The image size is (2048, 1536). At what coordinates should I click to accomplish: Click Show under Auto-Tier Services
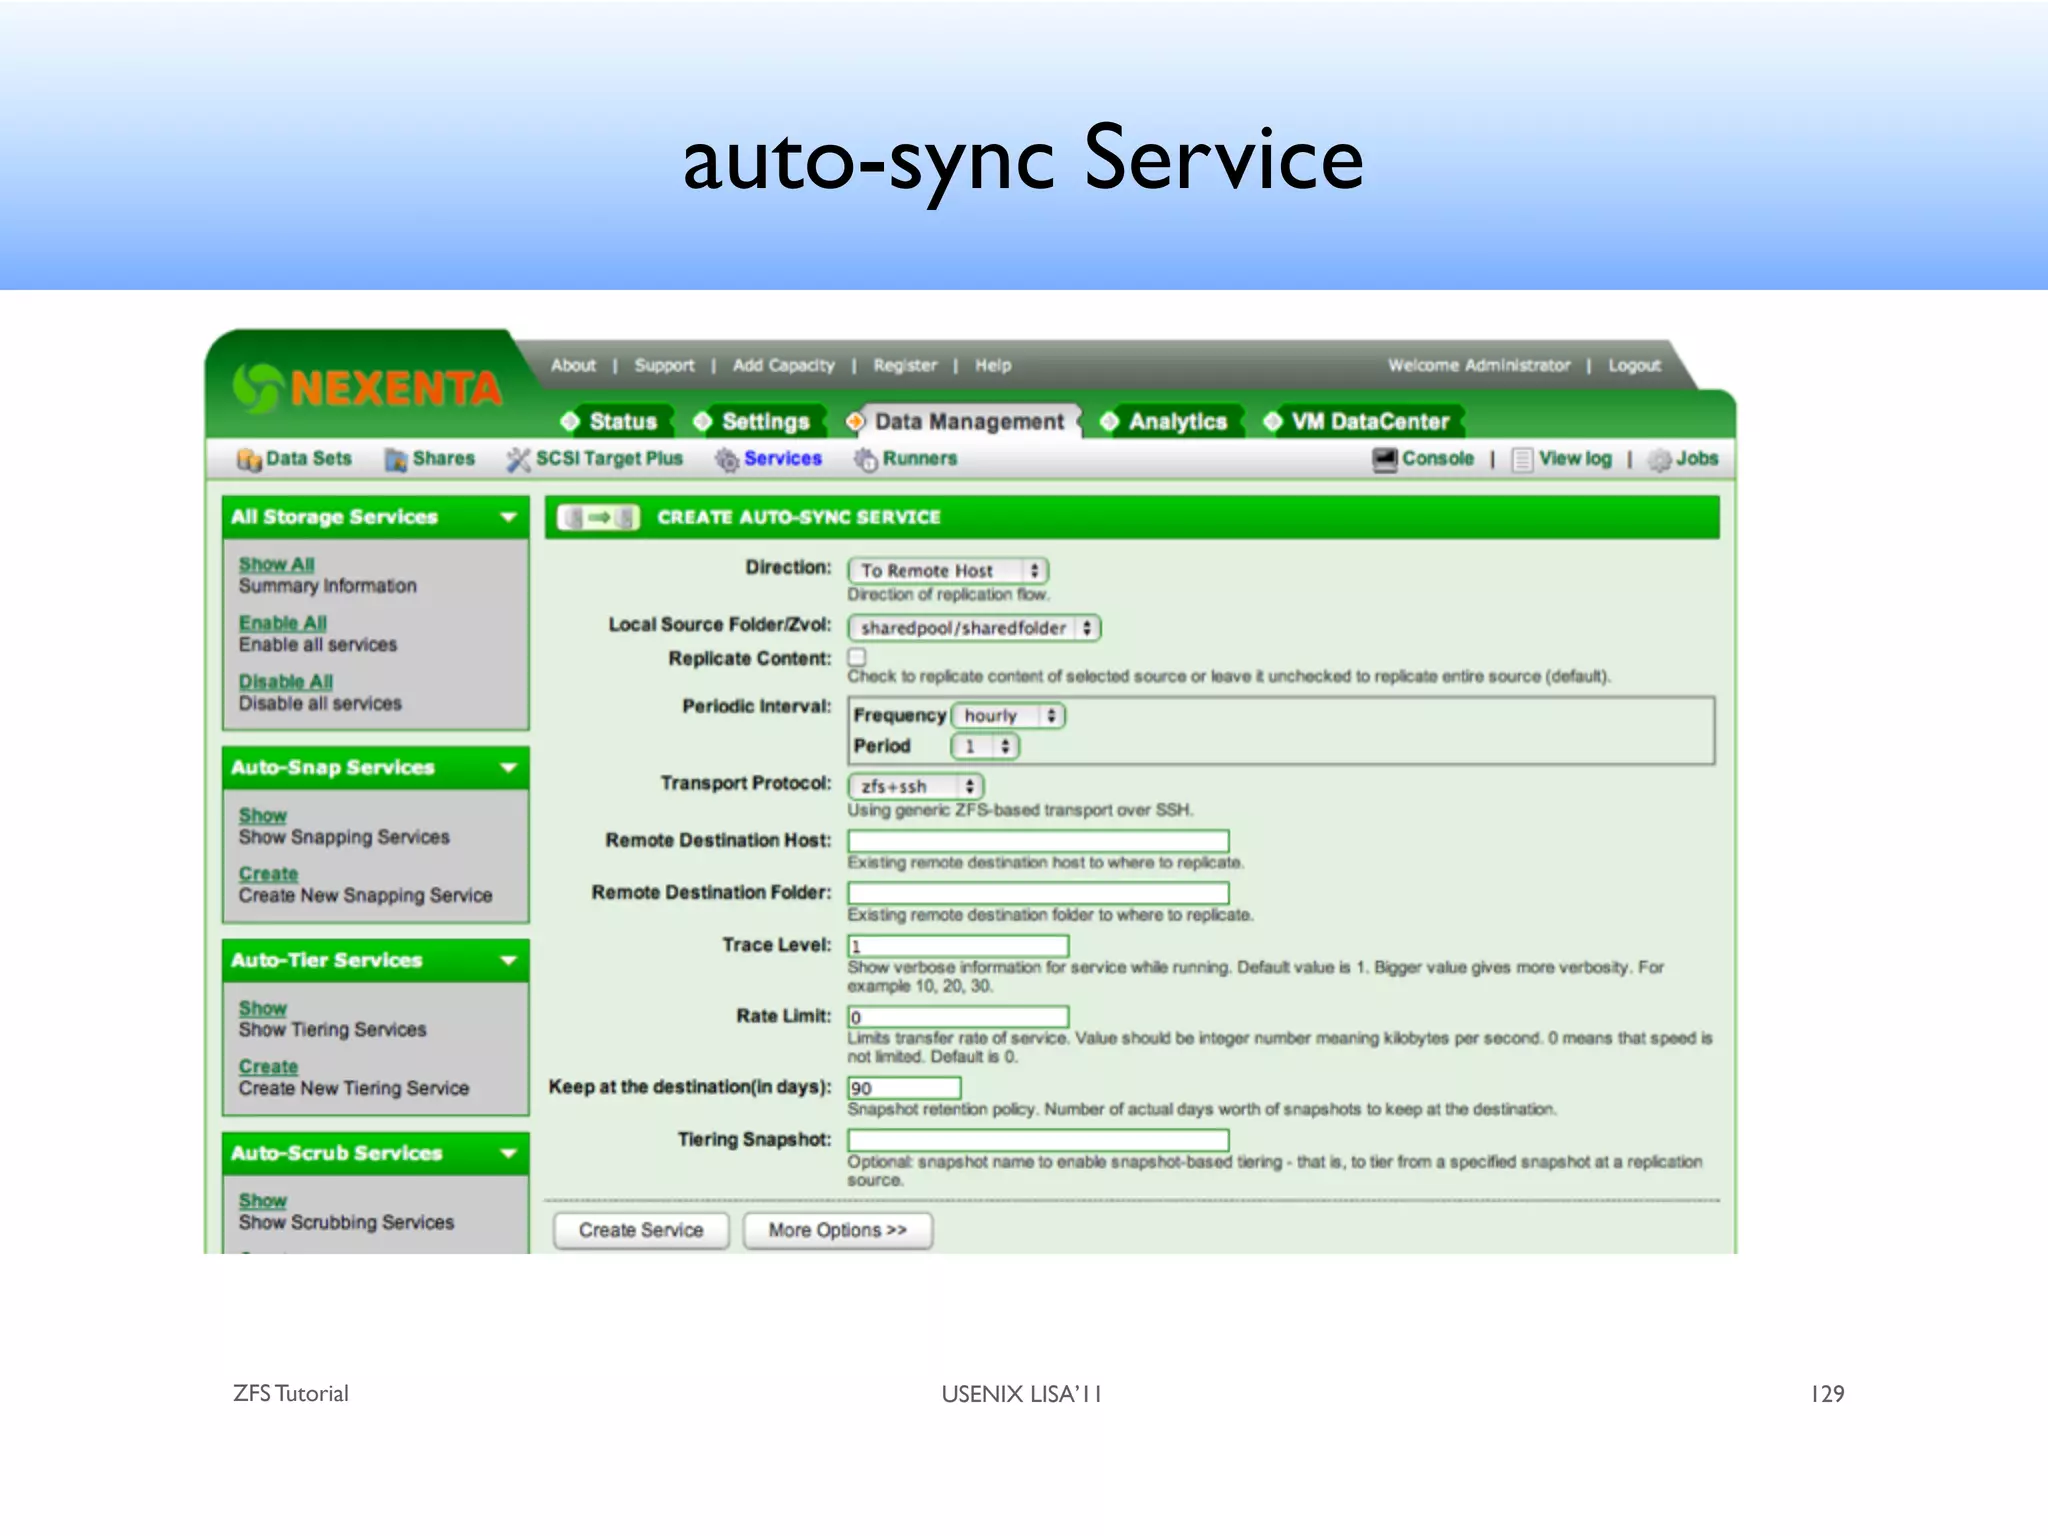pyautogui.click(x=262, y=1009)
